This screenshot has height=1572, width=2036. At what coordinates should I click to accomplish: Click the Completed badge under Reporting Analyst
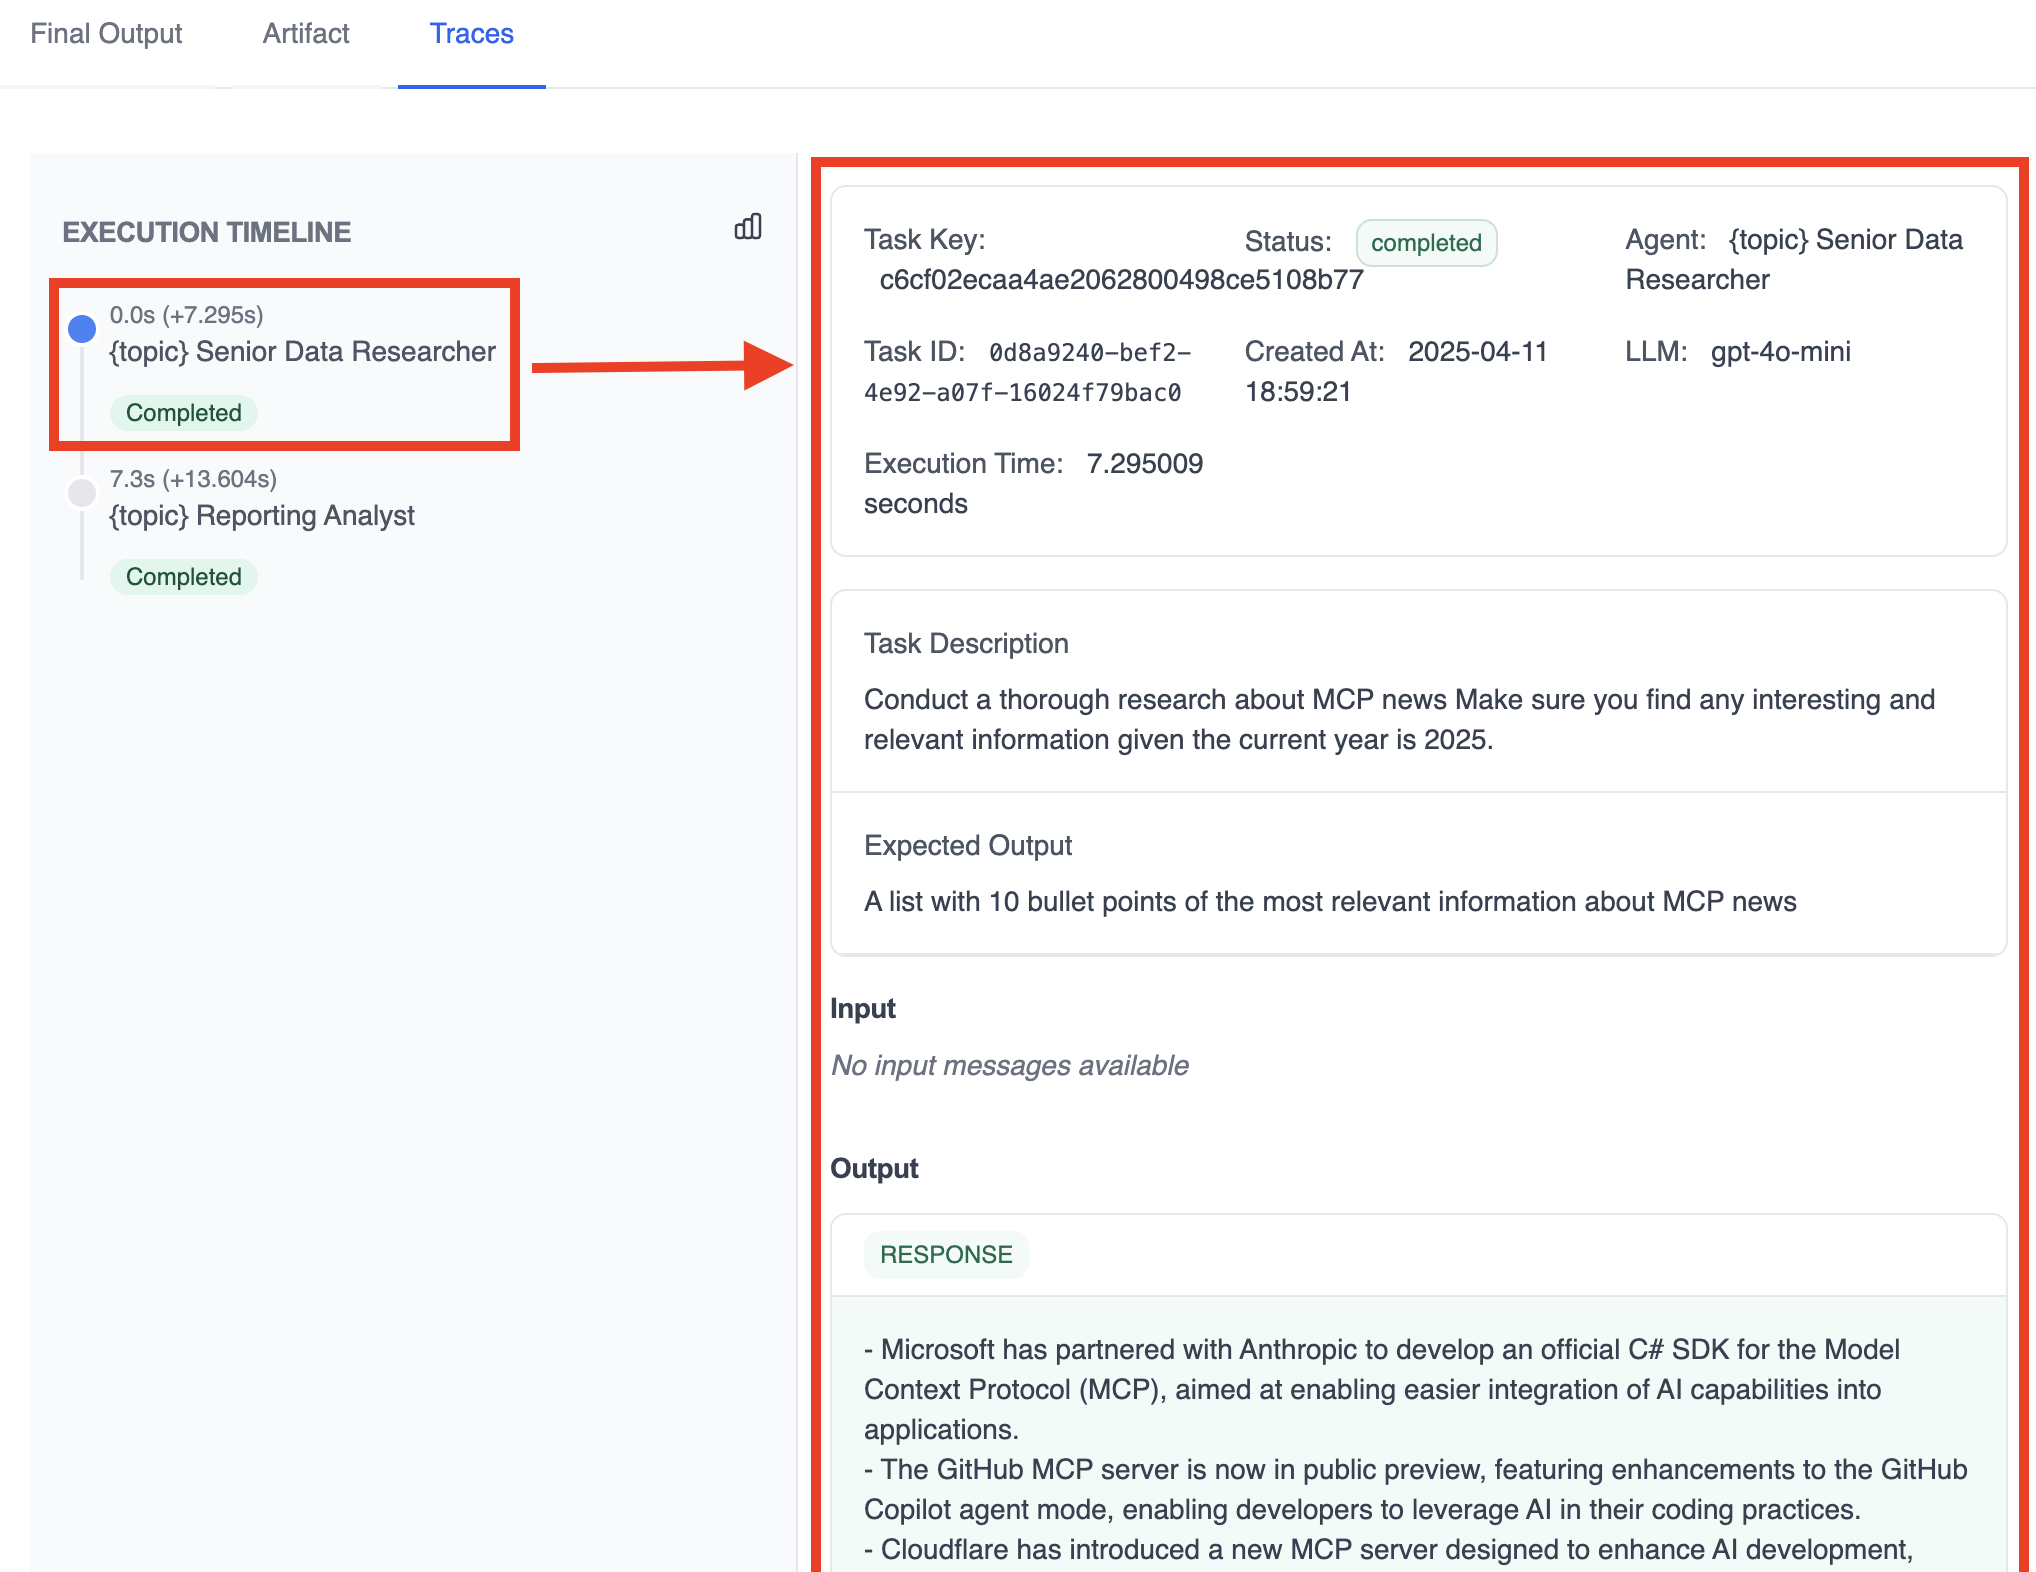pyautogui.click(x=183, y=576)
